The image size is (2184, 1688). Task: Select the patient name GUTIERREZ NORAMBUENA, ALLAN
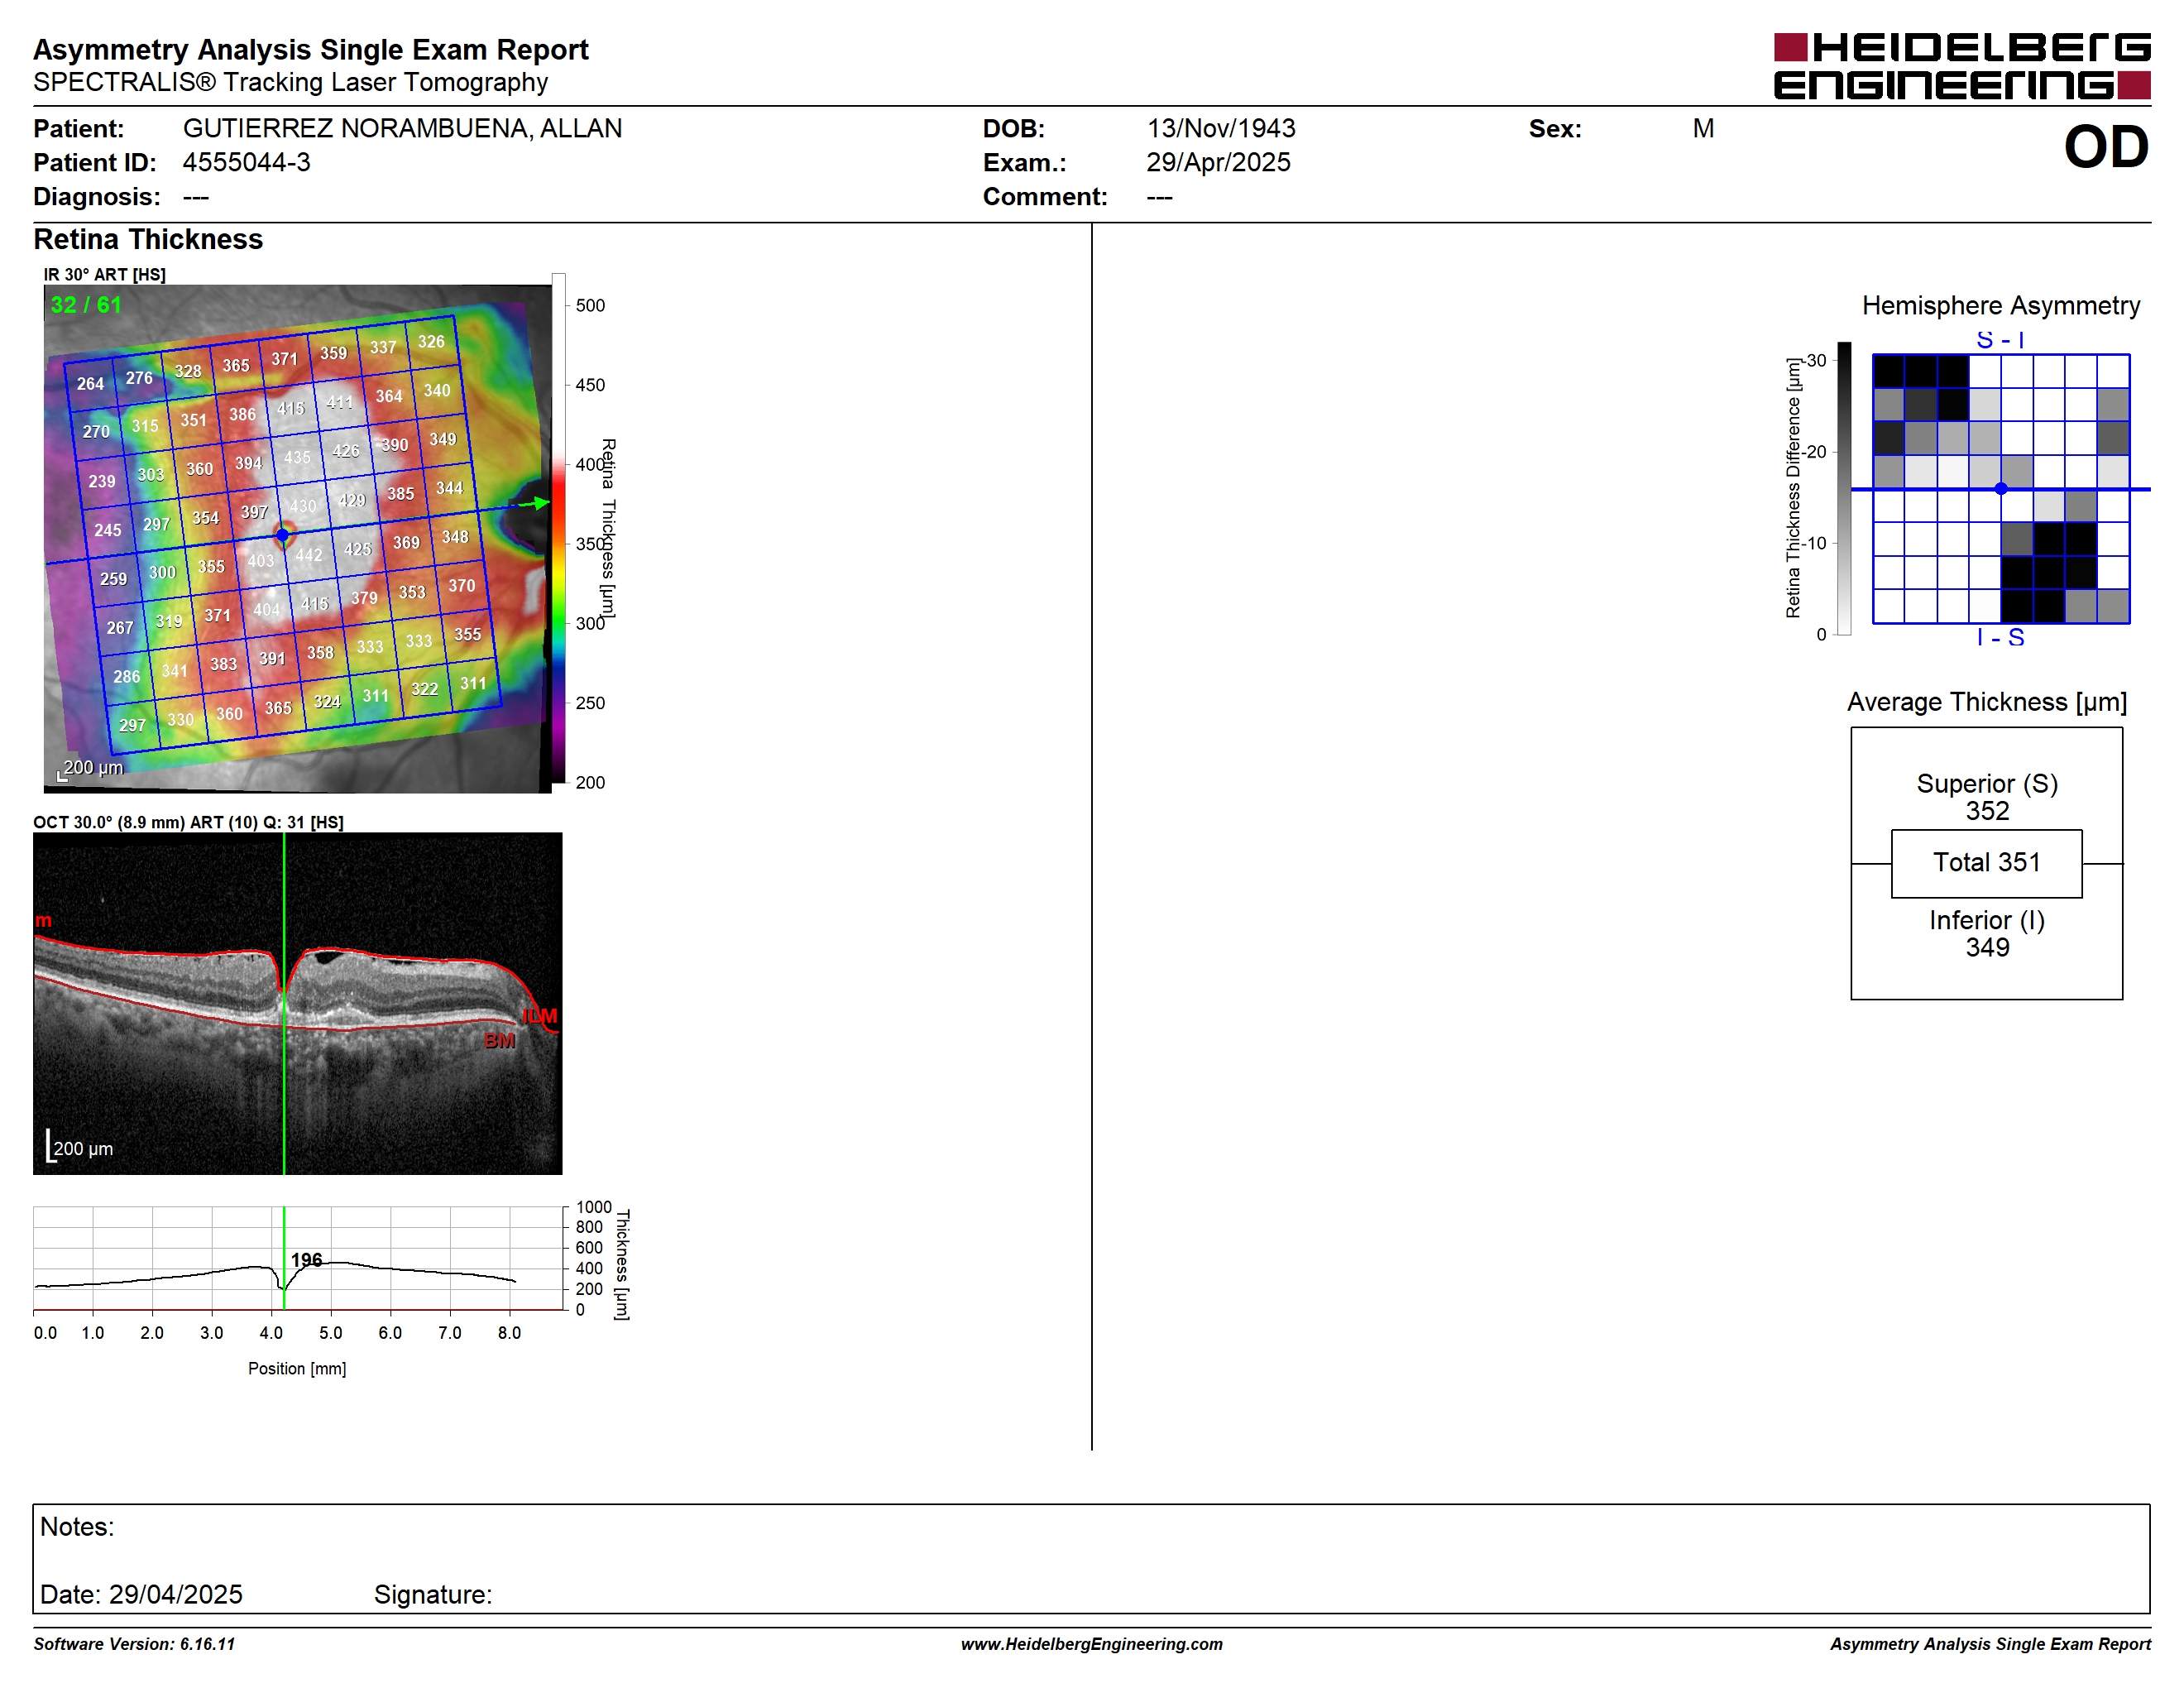(x=402, y=128)
